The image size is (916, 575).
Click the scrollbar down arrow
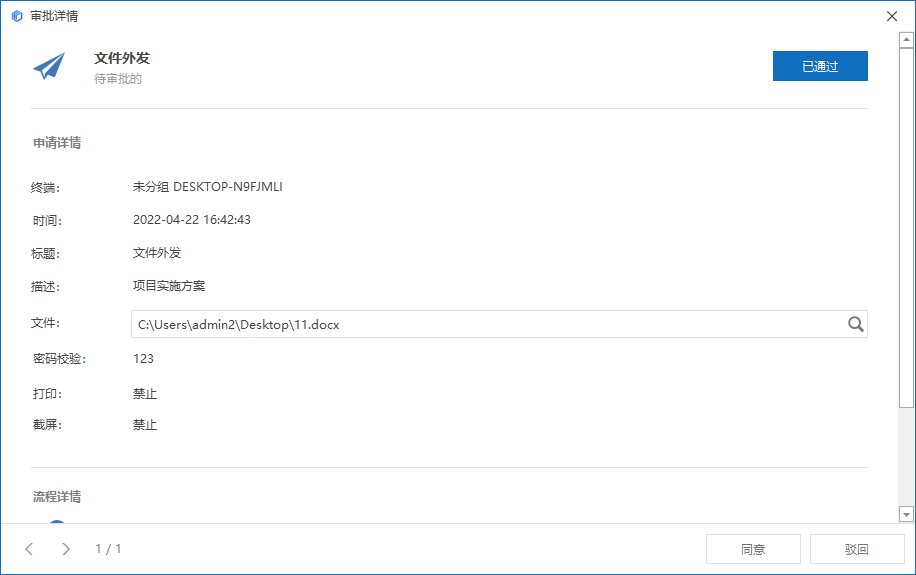click(x=906, y=514)
